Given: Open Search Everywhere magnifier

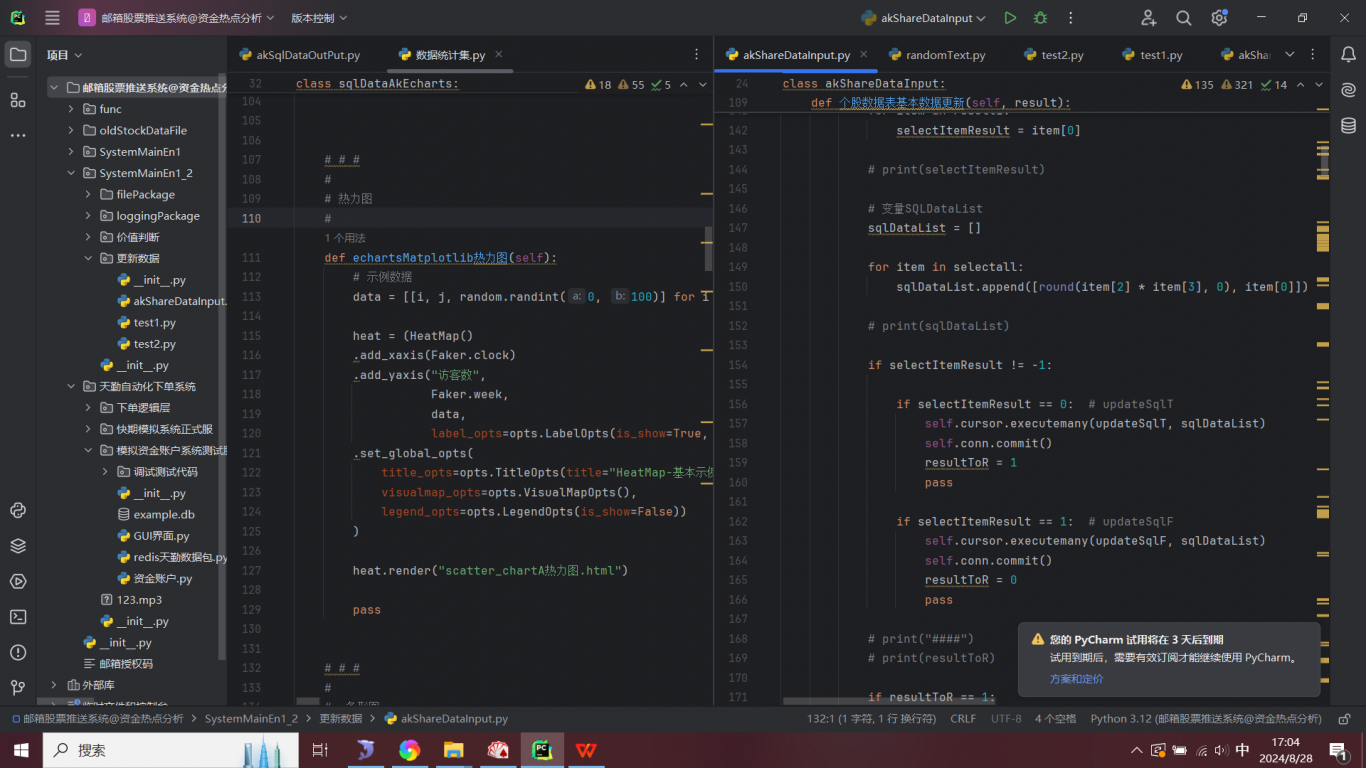Looking at the screenshot, I should tap(1184, 18).
